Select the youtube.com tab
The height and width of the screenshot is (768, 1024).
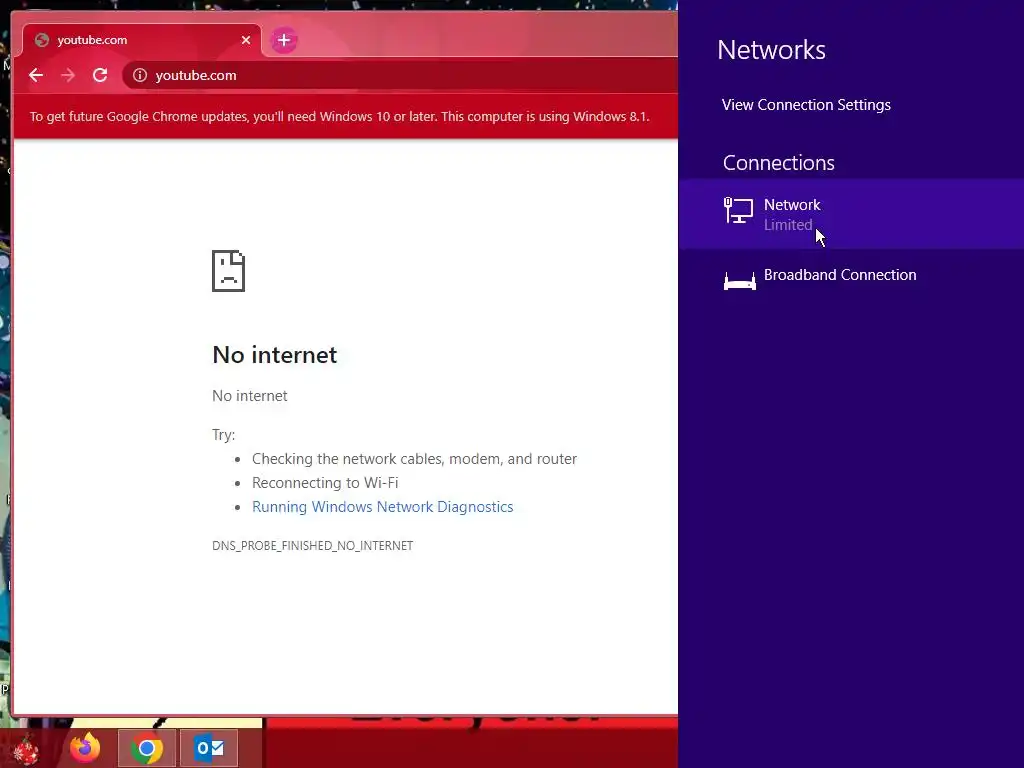coord(142,40)
